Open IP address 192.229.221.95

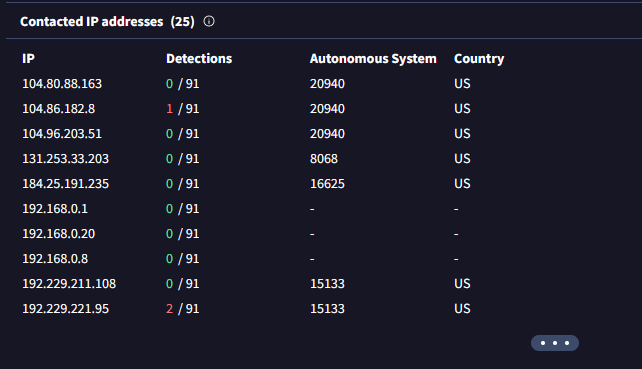point(66,309)
